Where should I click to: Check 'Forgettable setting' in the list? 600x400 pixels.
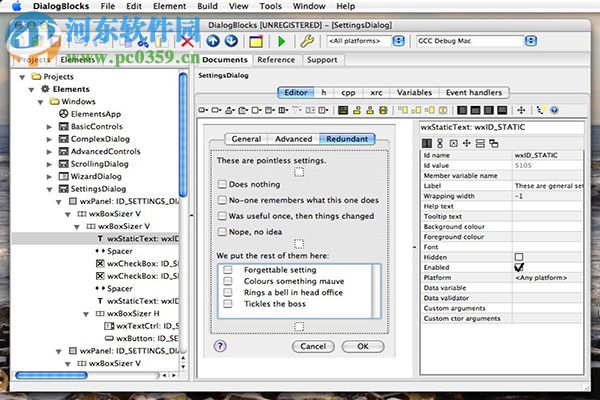point(228,270)
